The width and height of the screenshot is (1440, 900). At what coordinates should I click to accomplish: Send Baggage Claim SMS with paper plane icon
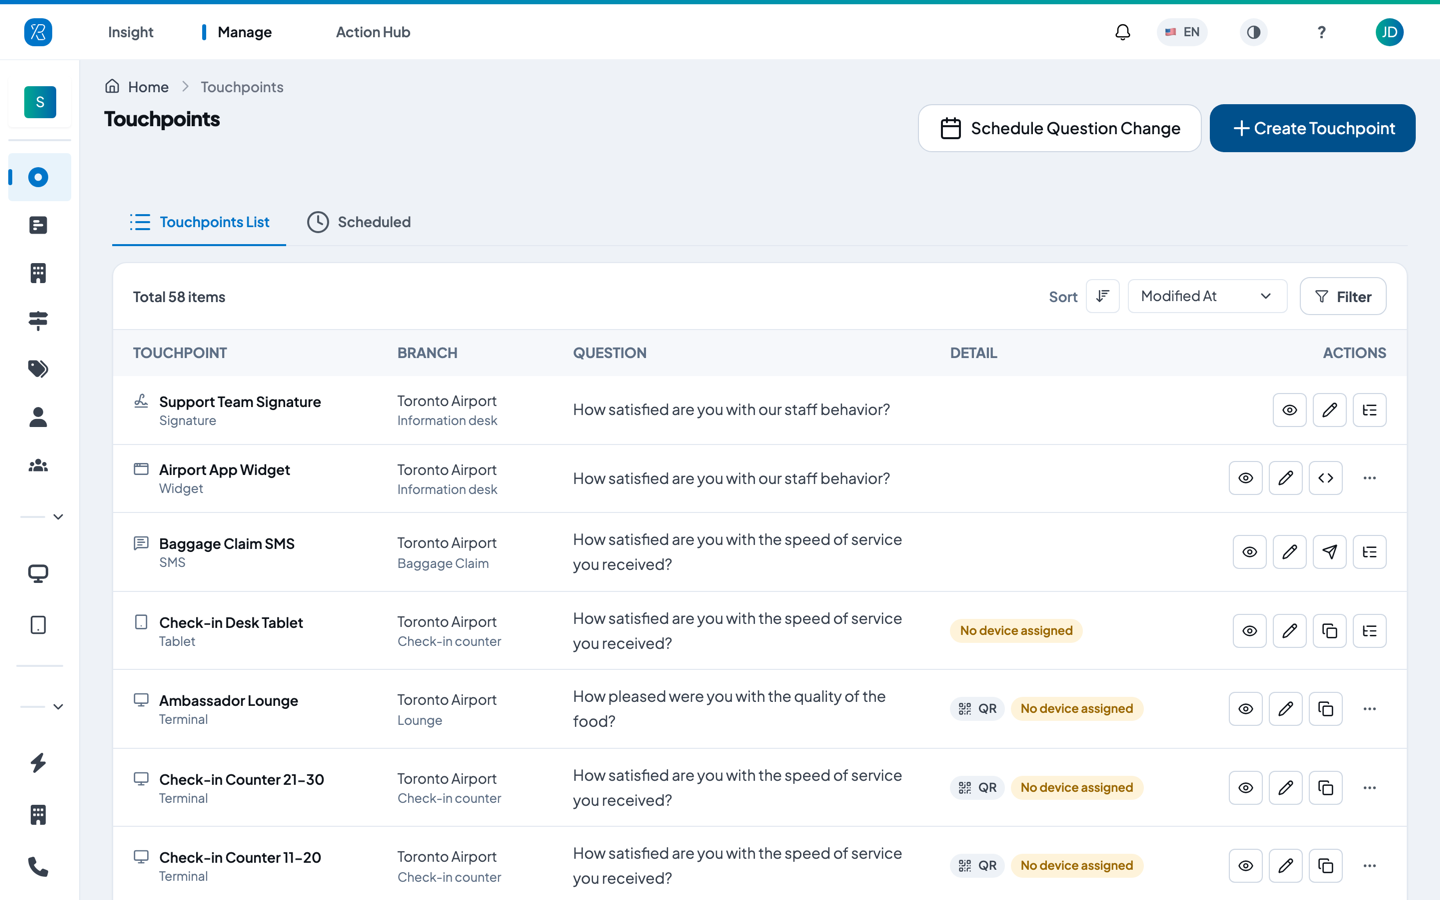pyautogui.click(x=1329, y=552)
